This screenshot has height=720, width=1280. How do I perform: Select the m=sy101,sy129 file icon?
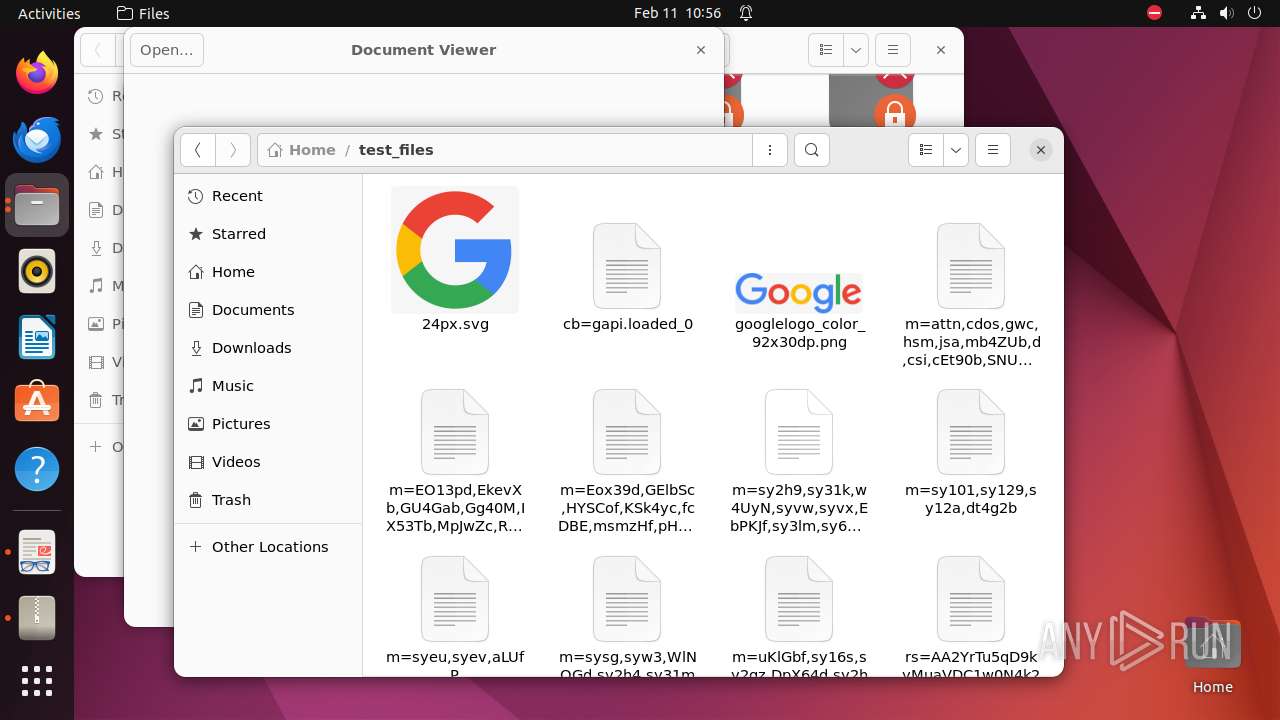[x=971, y=432]
